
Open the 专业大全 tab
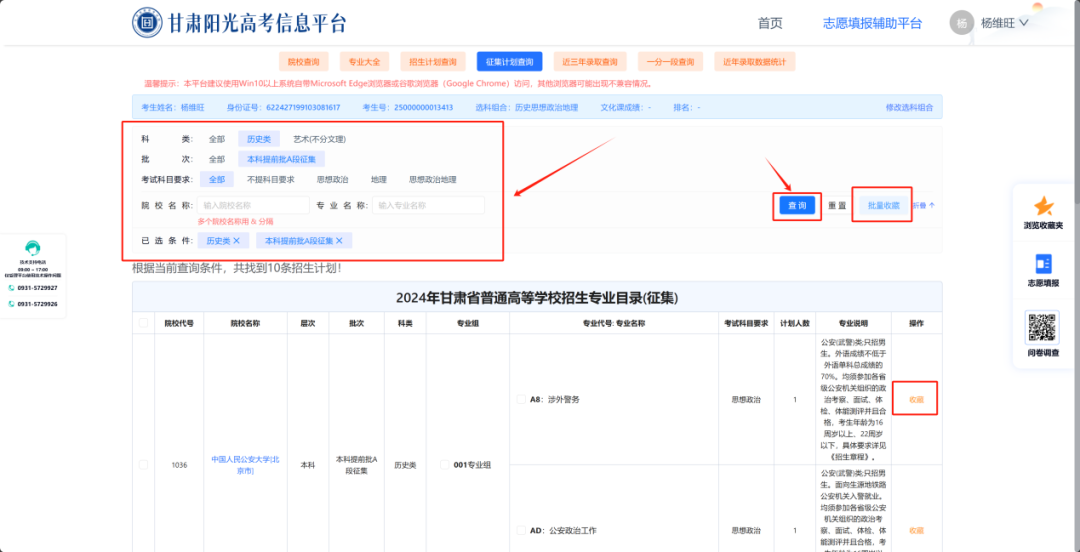tap(364, 61)
